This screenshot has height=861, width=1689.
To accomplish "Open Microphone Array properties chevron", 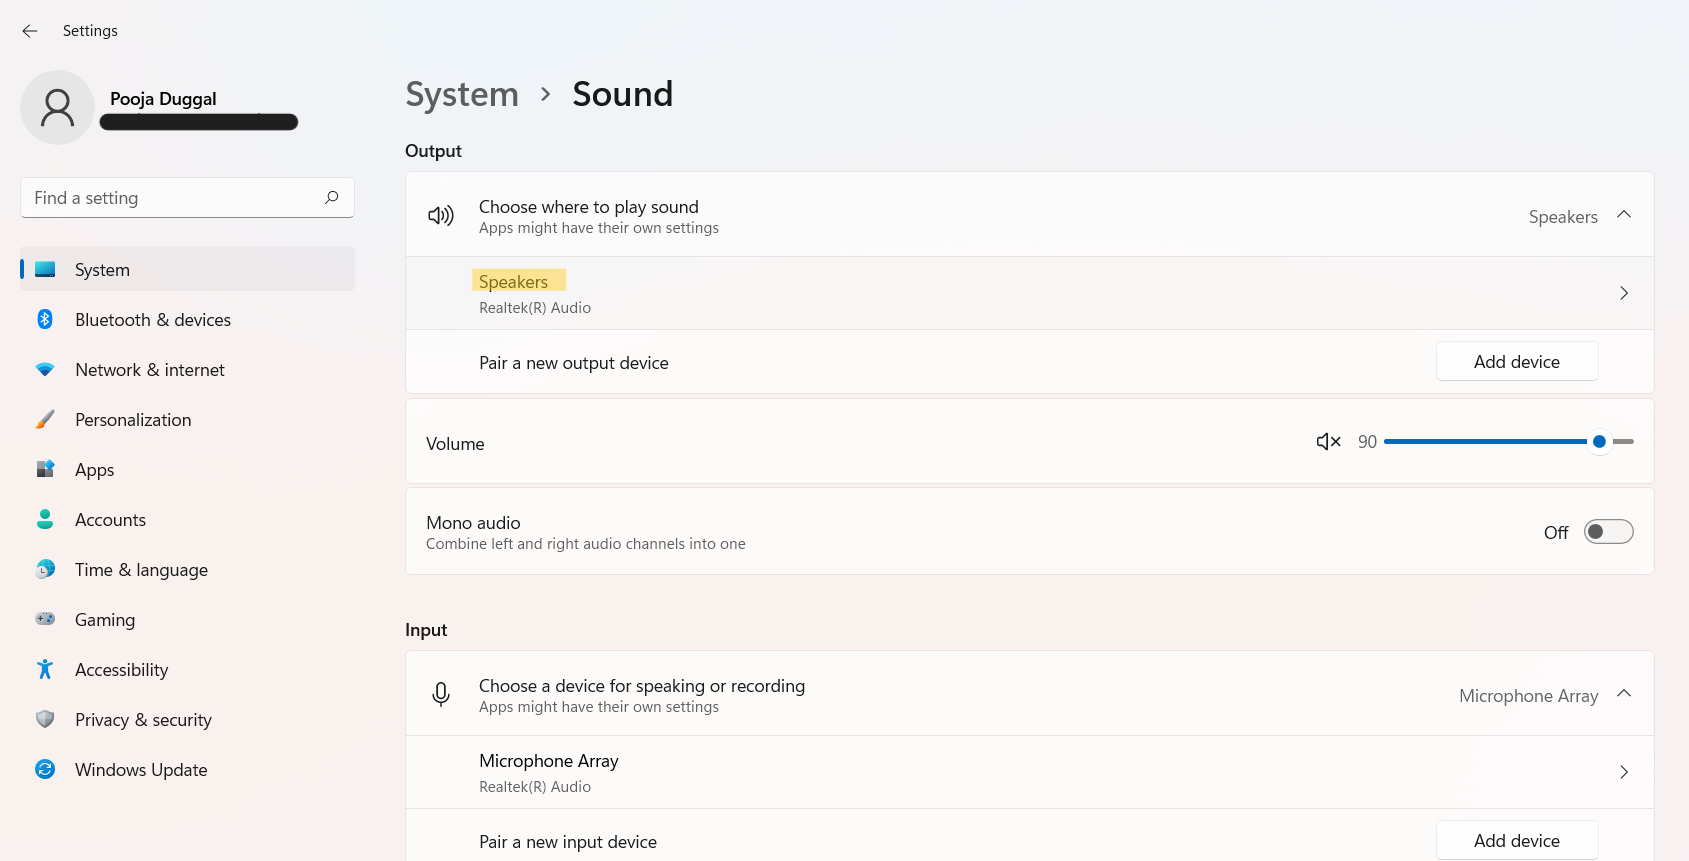I will (x=1624, y=772).
